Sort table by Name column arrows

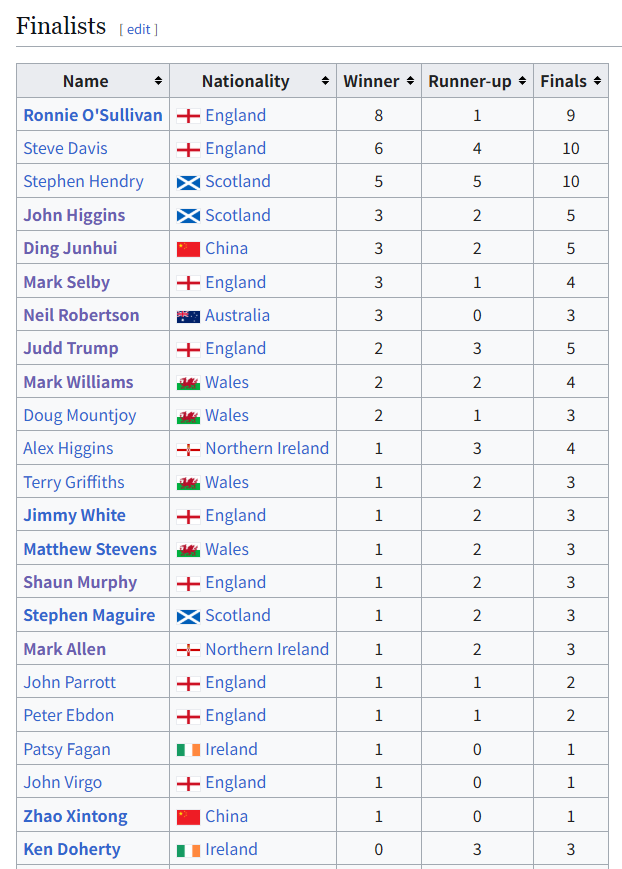click(x=158, y=81)
